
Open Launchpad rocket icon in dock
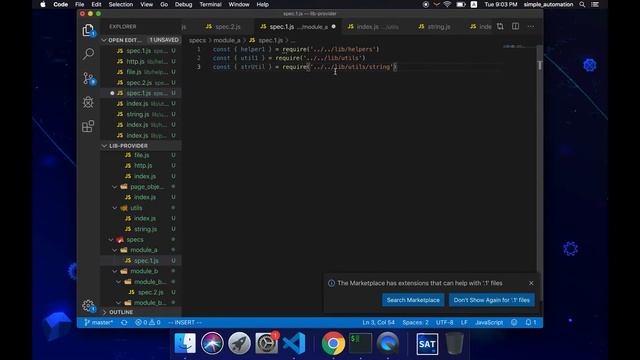(x=239, y=343)
